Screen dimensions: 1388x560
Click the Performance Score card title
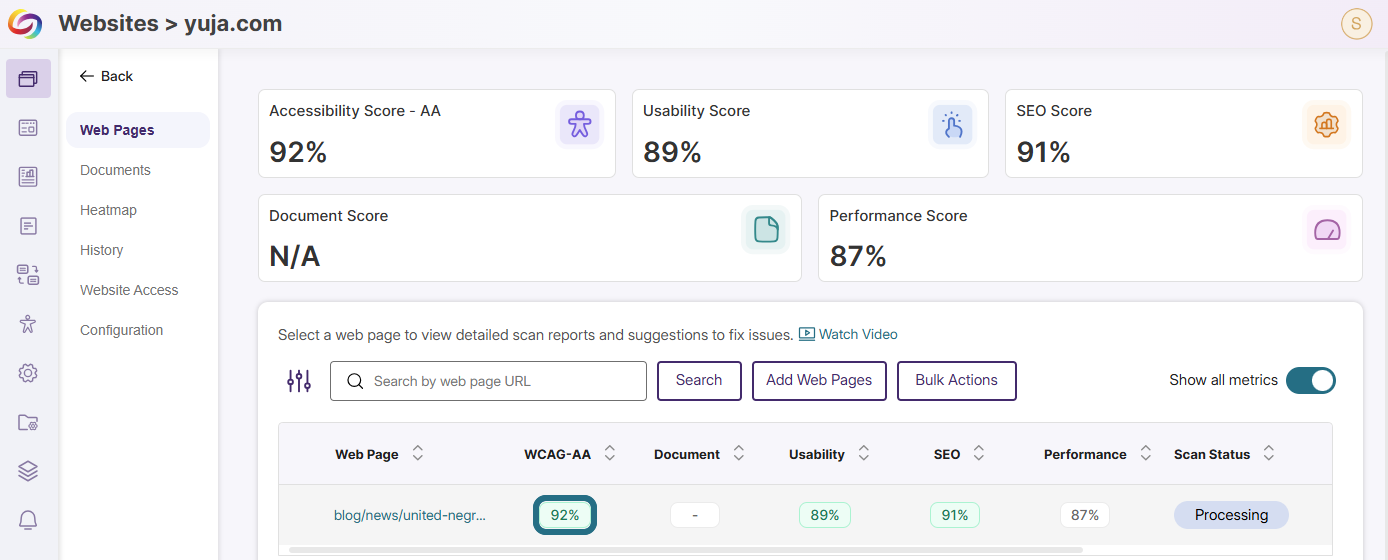[899, 216]
